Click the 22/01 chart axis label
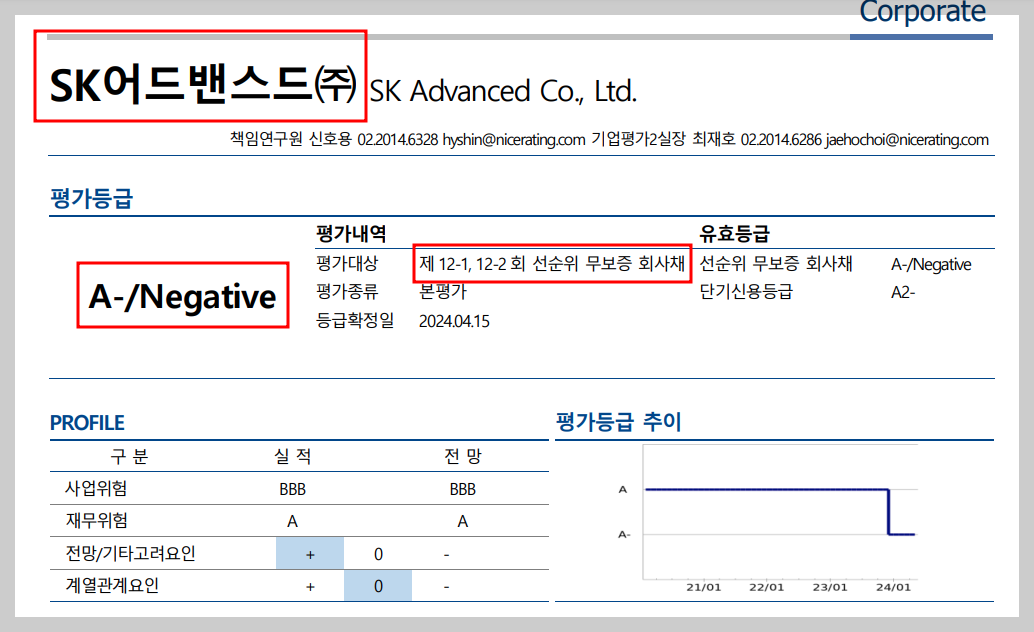1034x632 pixels. pyautogui.click(x=766, y=587)
